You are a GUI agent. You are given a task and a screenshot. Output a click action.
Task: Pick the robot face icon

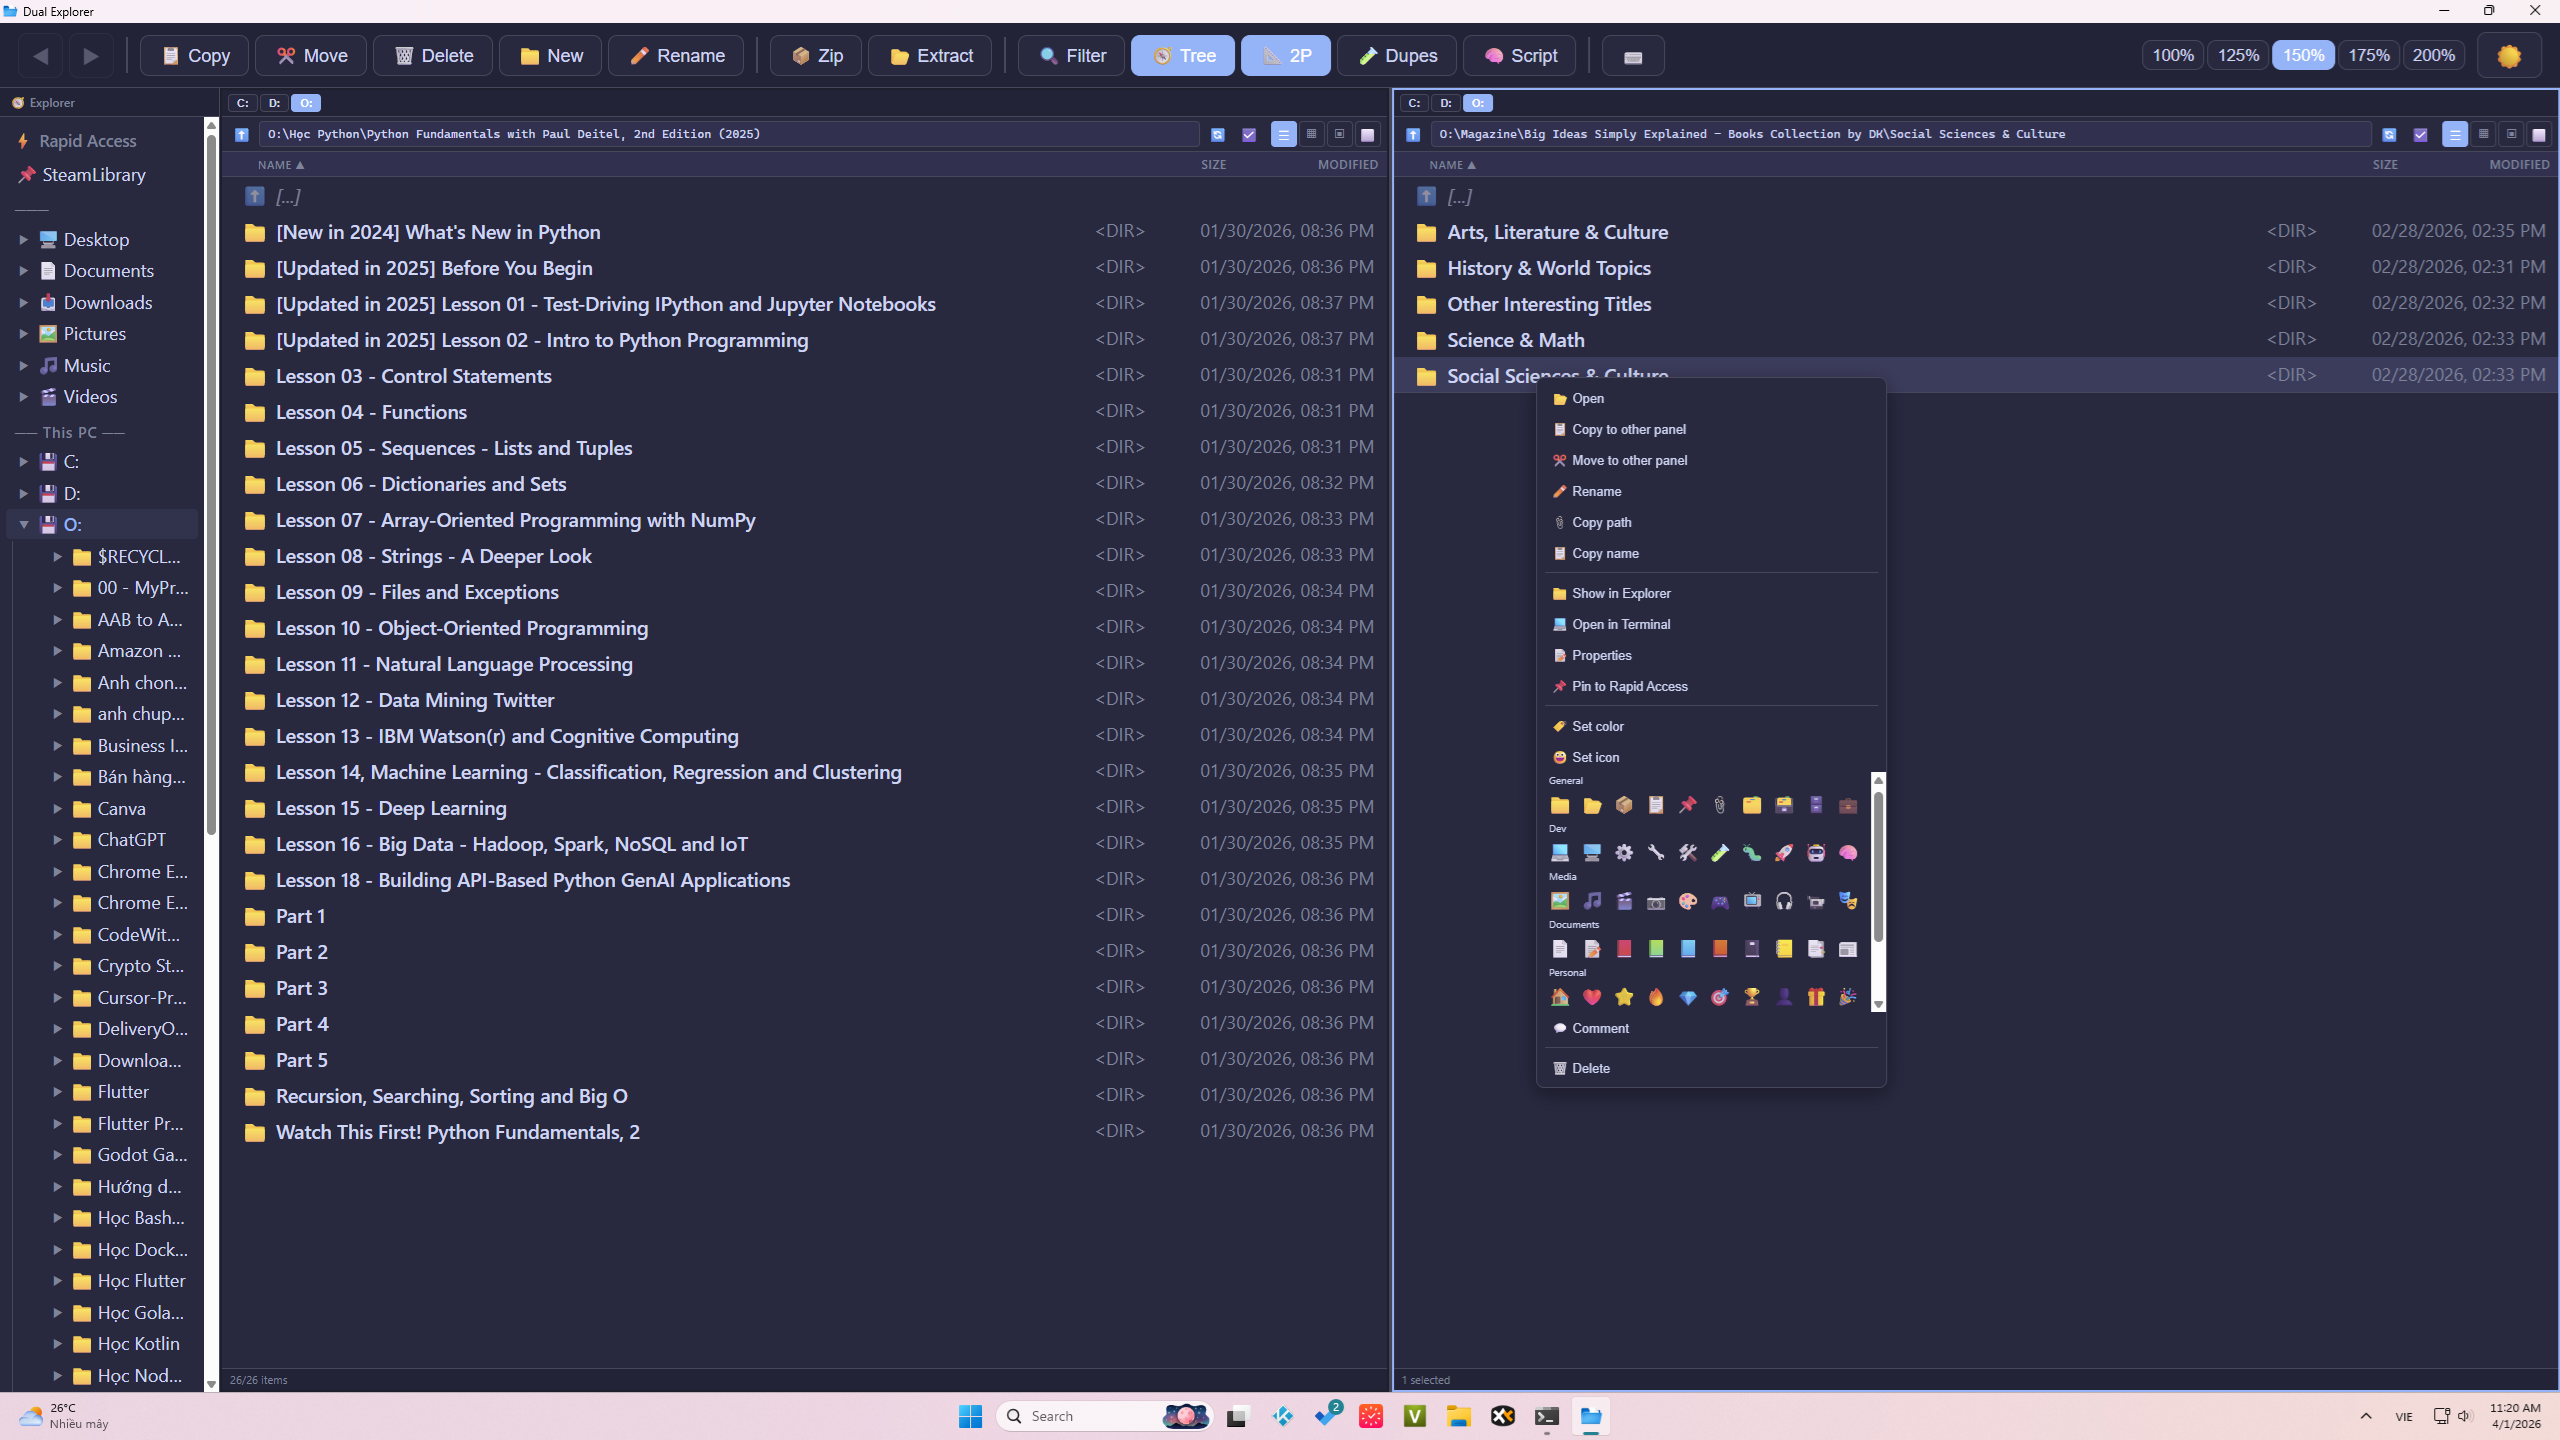tap(1816, 853)
